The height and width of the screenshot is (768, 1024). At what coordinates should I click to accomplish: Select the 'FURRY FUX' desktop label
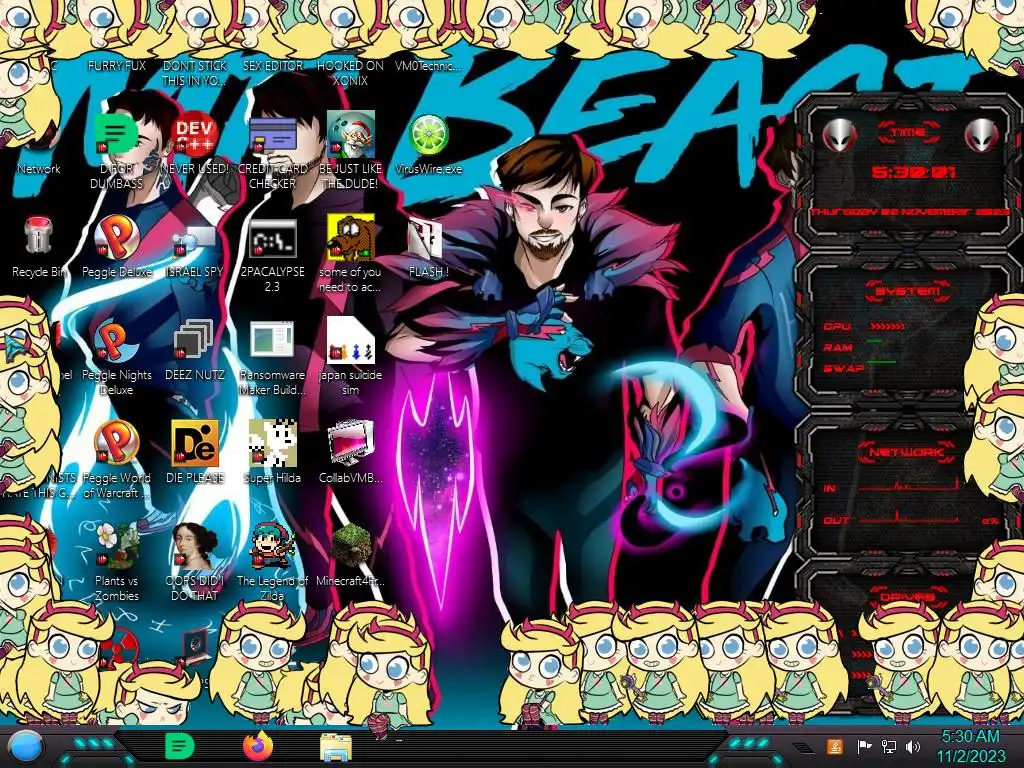tap(116, 65)
